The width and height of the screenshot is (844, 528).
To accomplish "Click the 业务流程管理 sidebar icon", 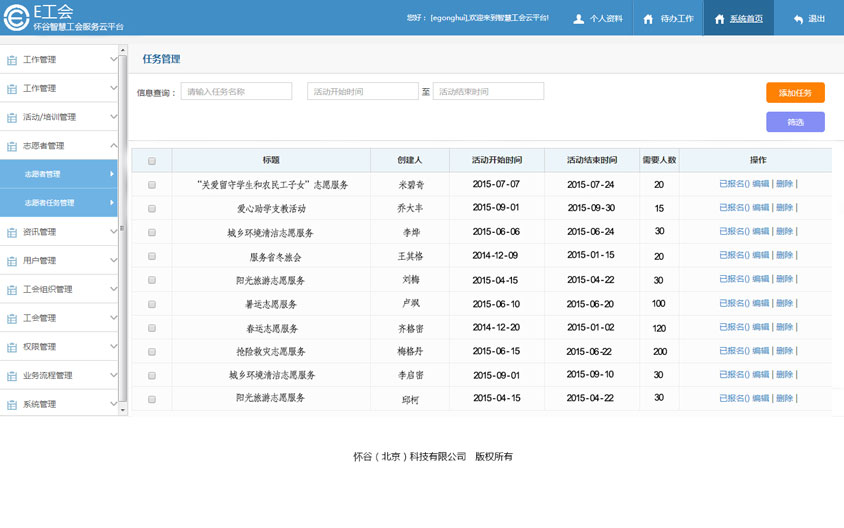I will (12, 376).
